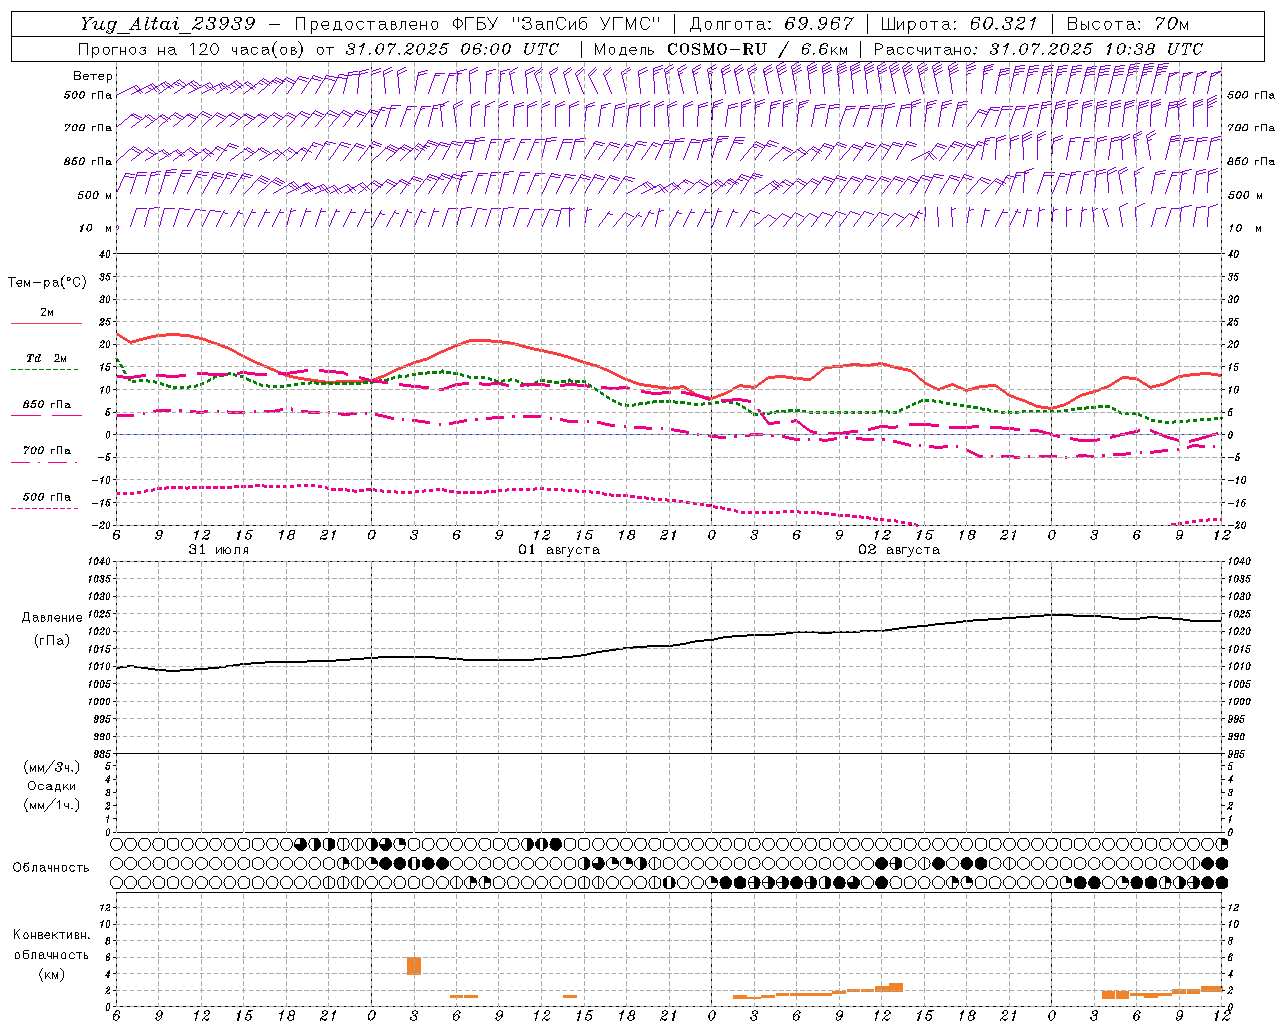This screenshot has height=1024, width=1280.
Task: Click the '500 гПа' temperature legend entry
Action: [46, 497]
